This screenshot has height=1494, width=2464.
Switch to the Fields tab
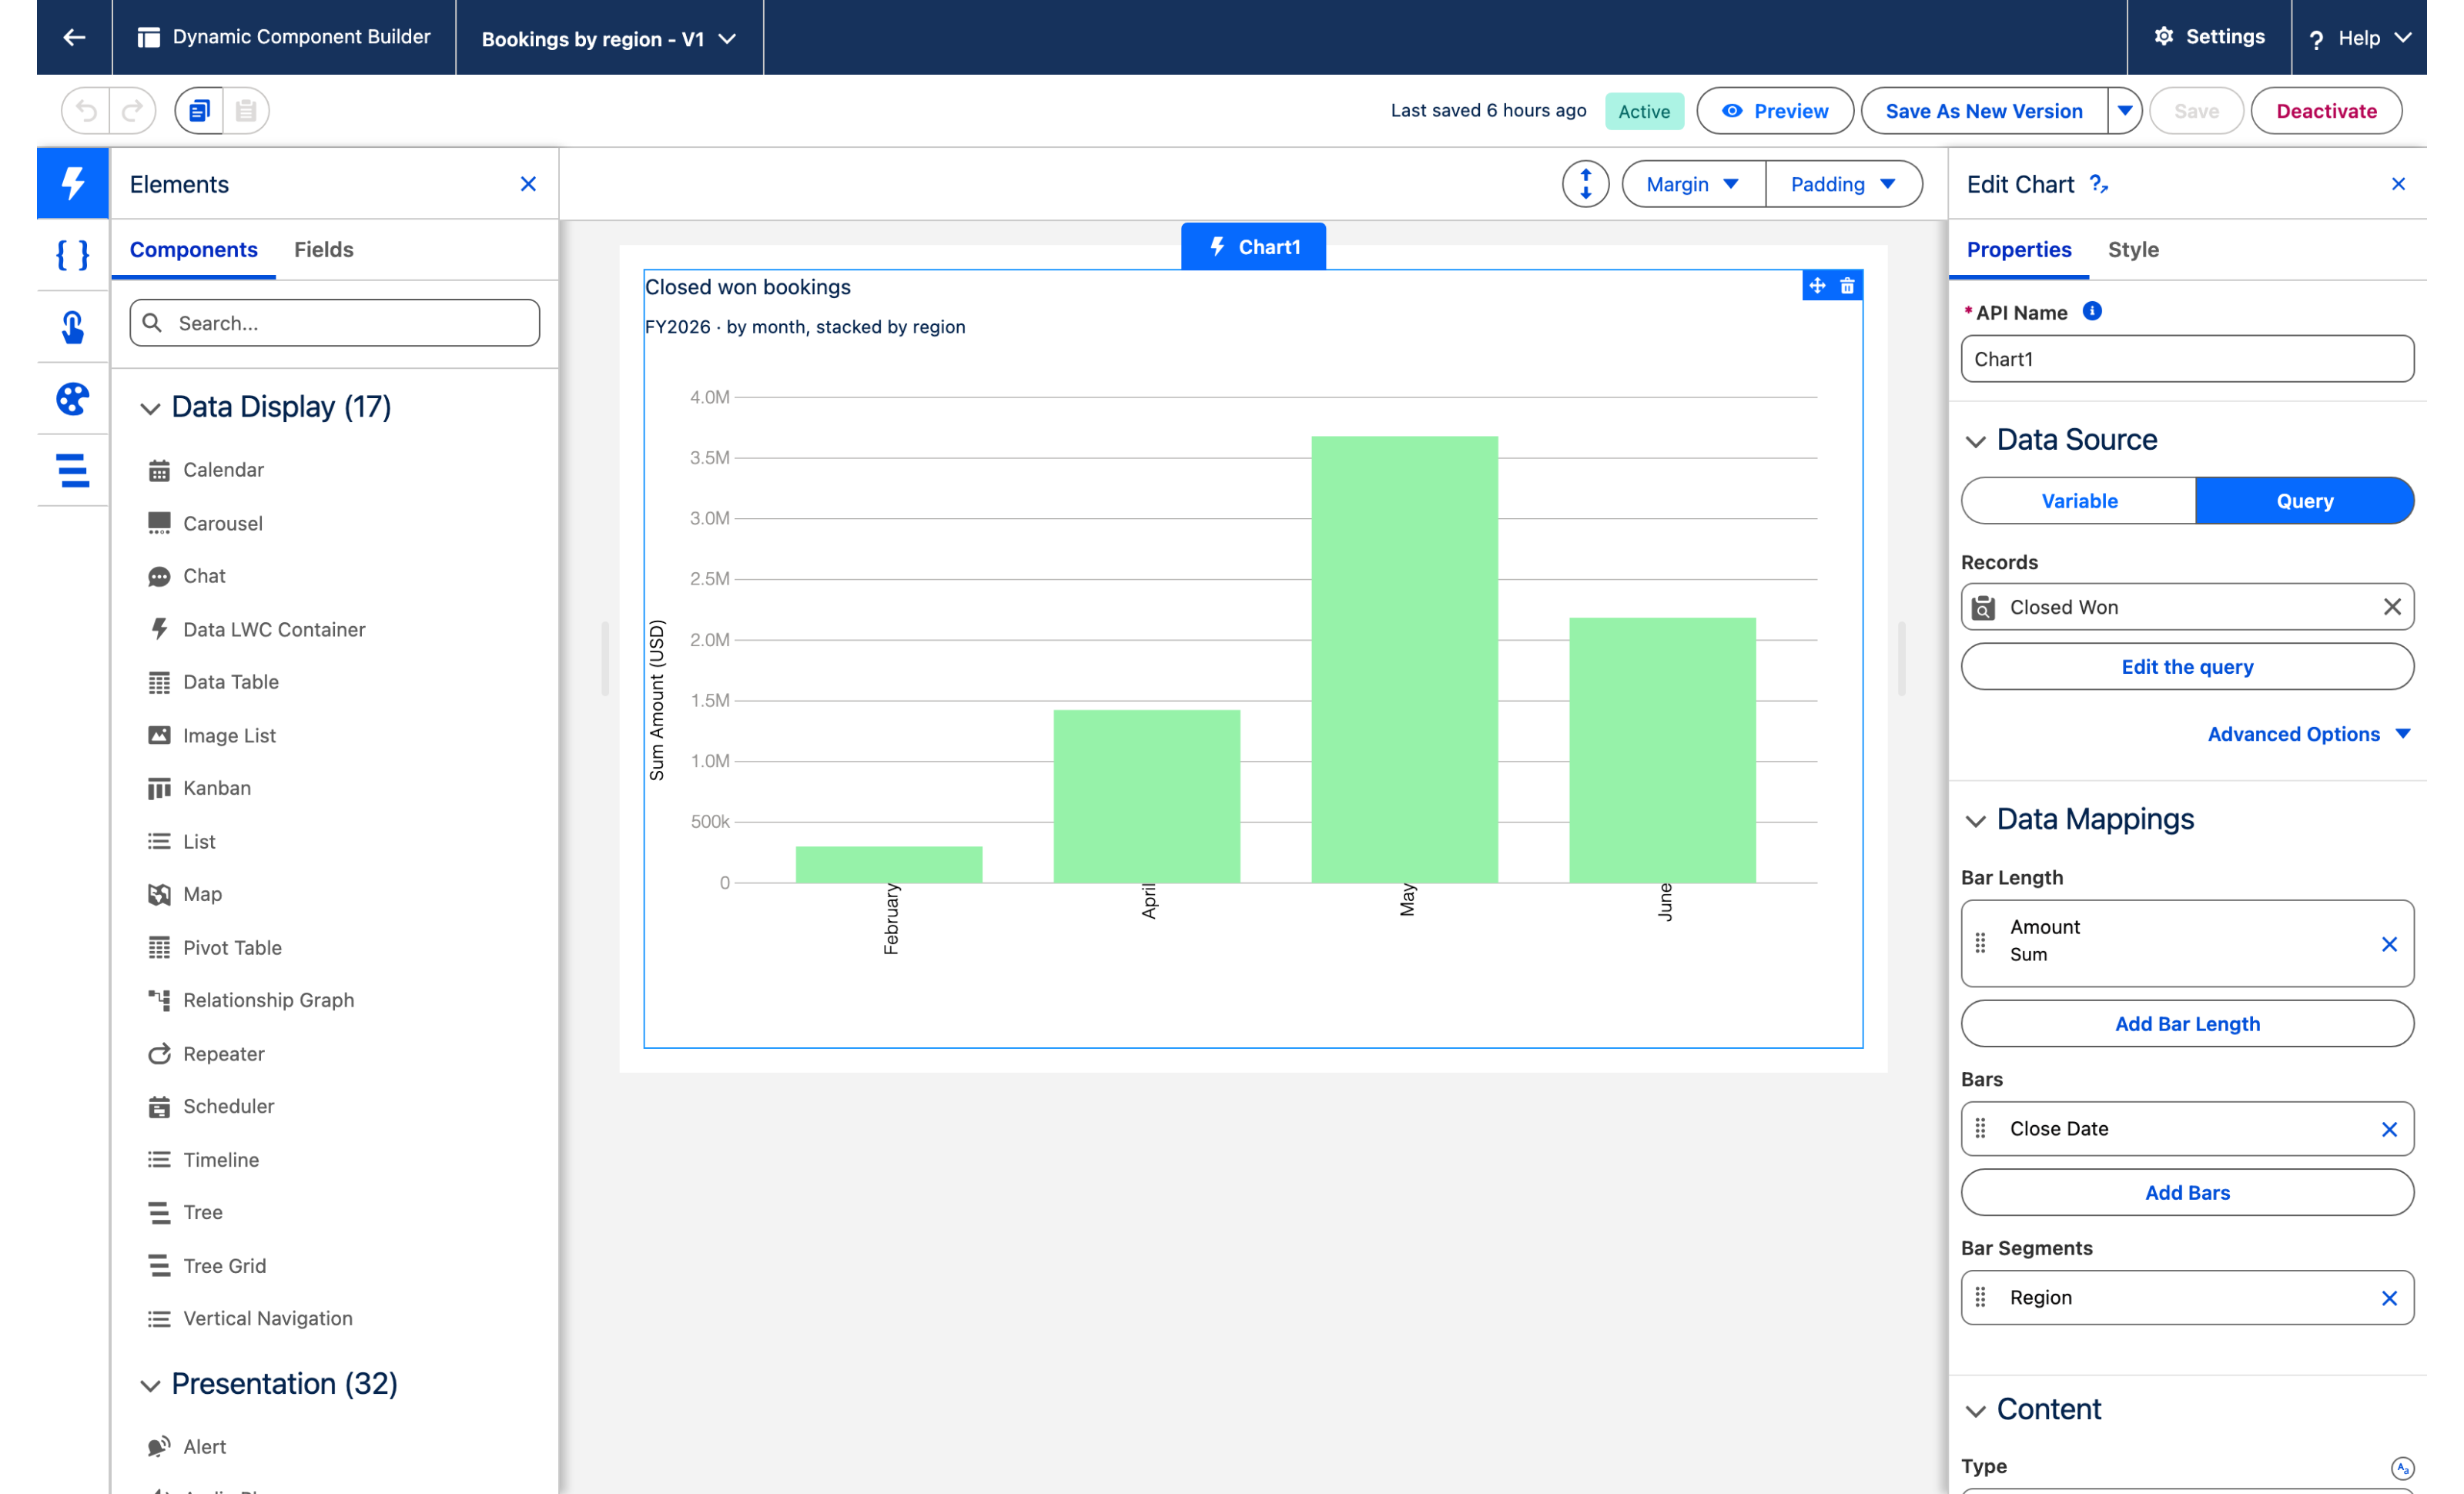[323, 250]
